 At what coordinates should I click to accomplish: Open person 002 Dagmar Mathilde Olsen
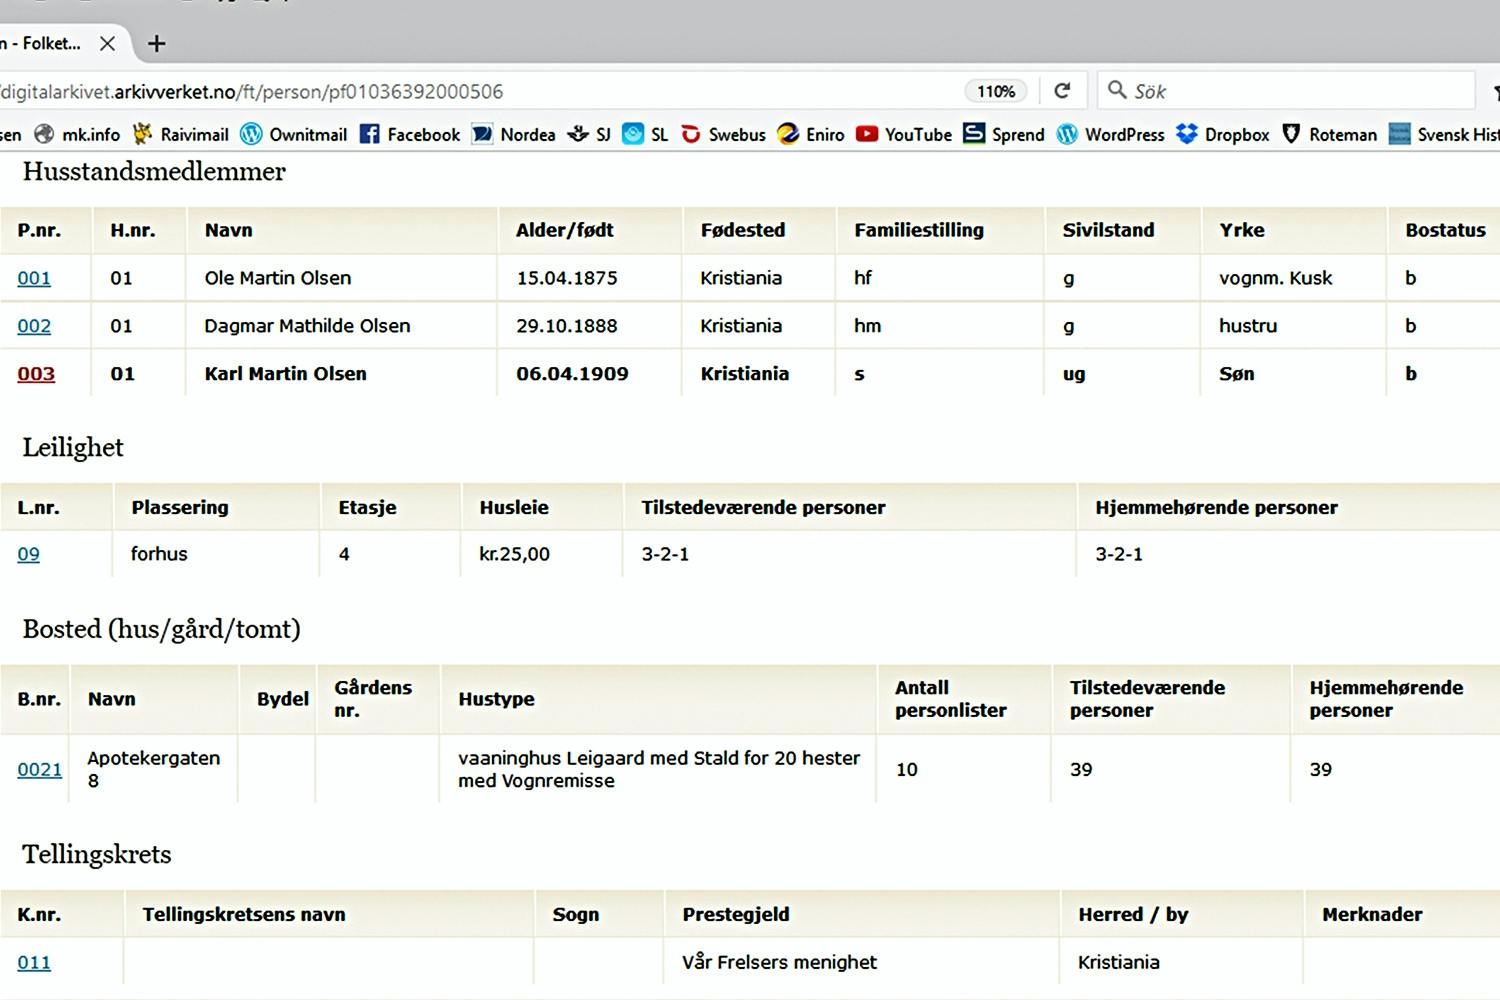coord(34,326)
